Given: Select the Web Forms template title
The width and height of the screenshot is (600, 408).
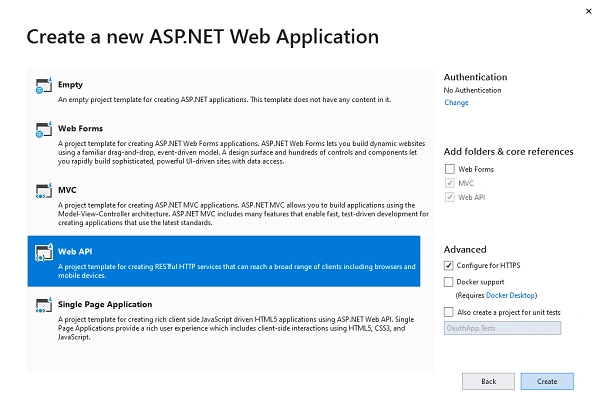Looking at the screenshot, I should point(80,128).
